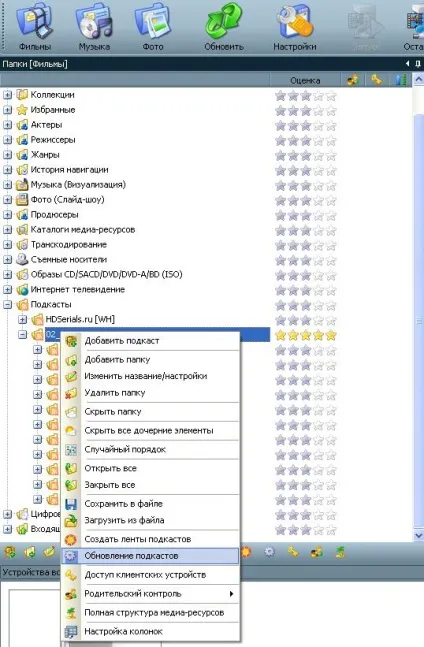Open the Музыка section in toolbar

94,27
